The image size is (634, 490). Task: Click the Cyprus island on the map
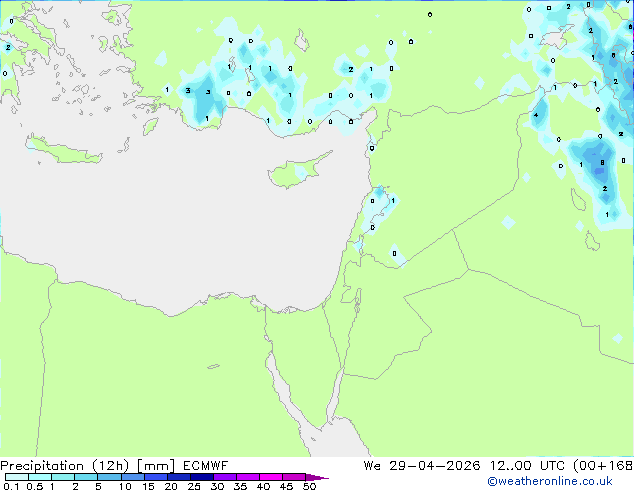297,171
